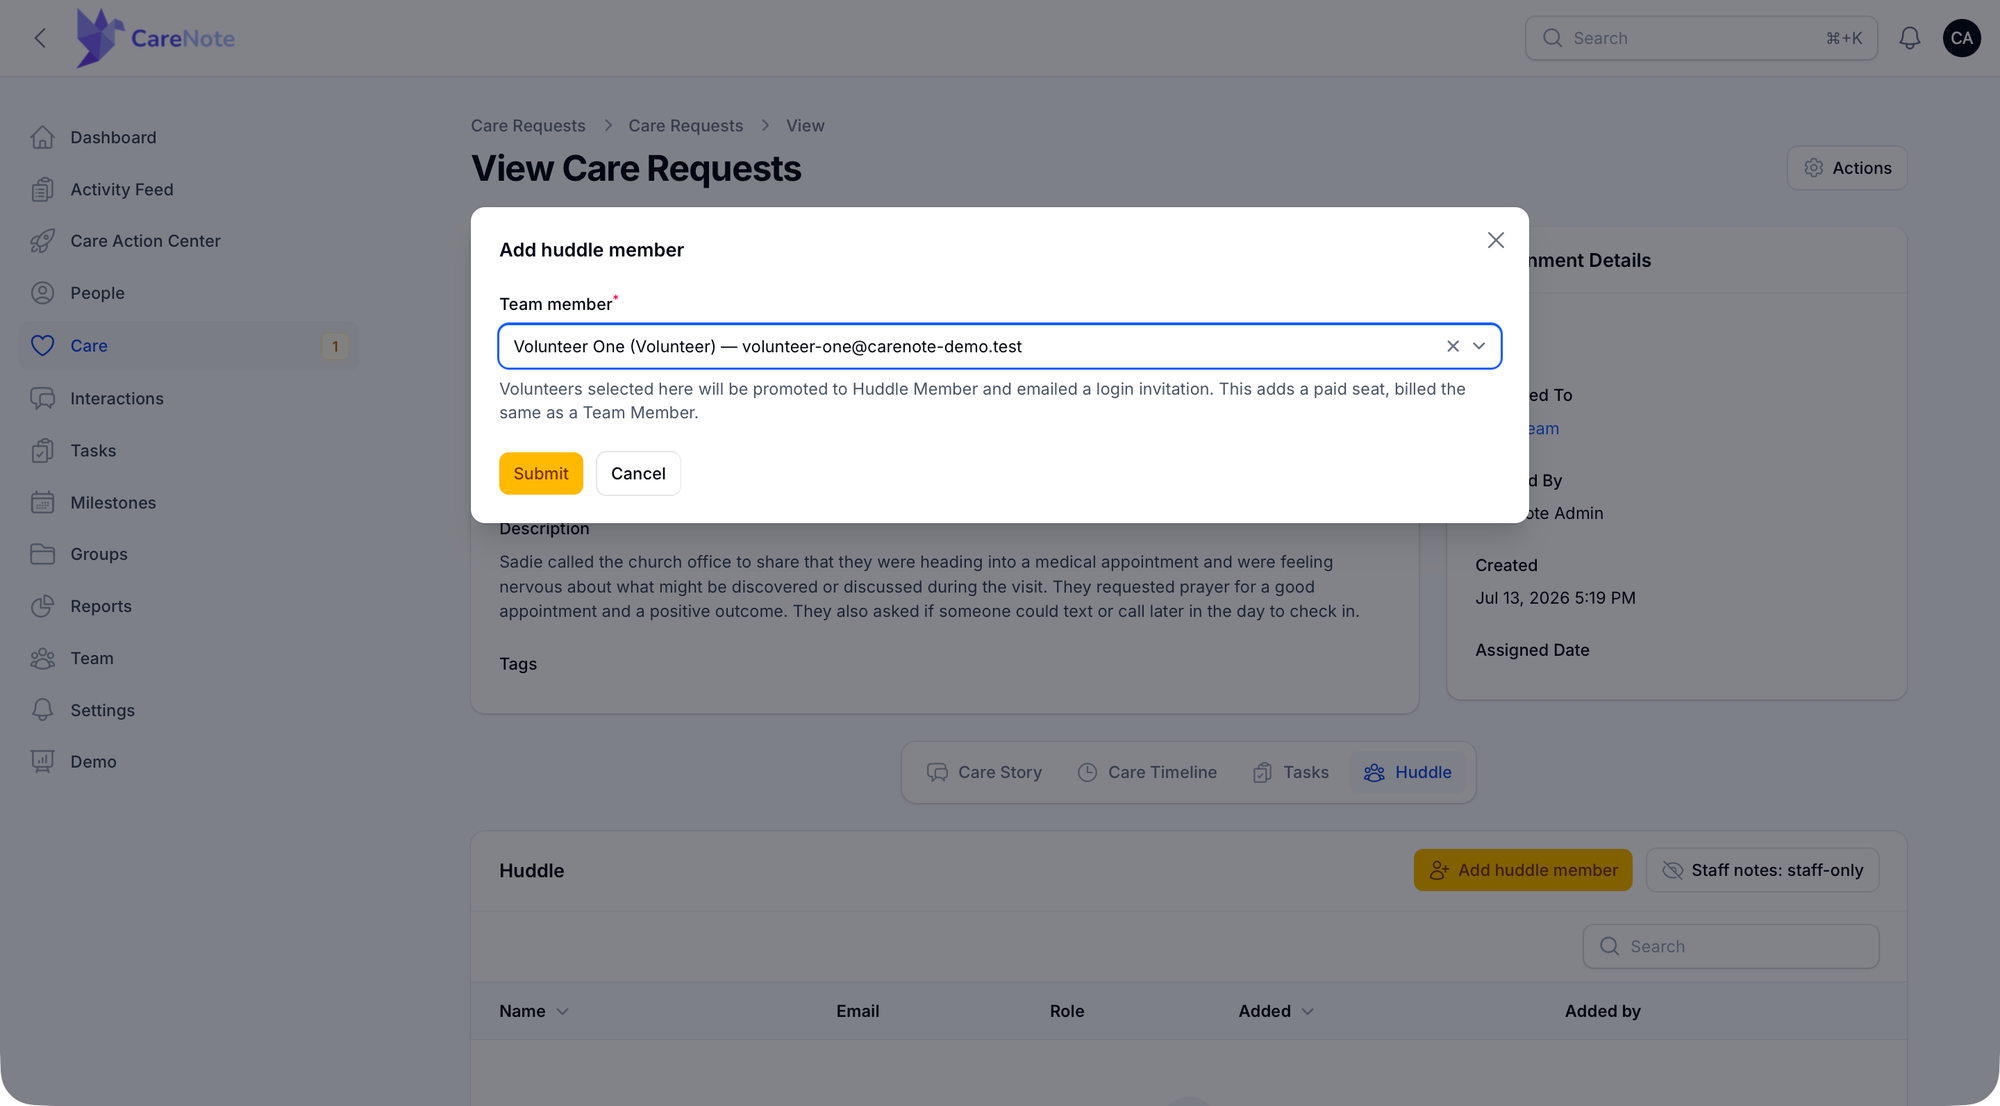
Task: Open the notifications bell in the header
Action: pyautogui.click(x=1910, y=38)
